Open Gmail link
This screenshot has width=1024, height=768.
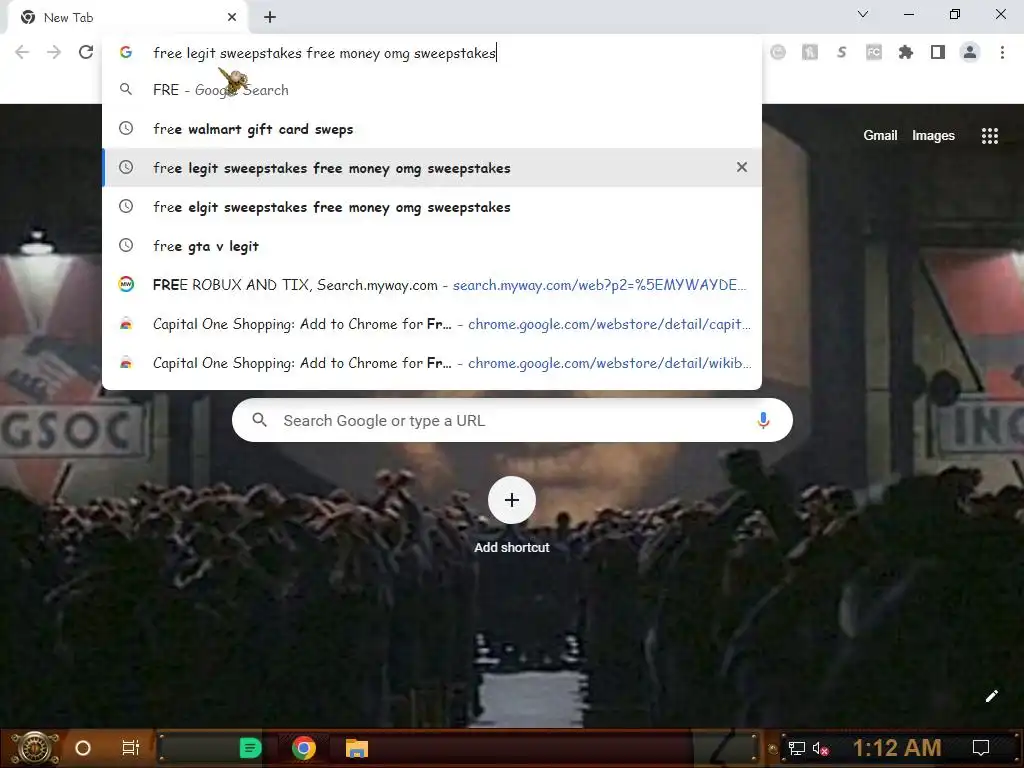click(880, 135)
